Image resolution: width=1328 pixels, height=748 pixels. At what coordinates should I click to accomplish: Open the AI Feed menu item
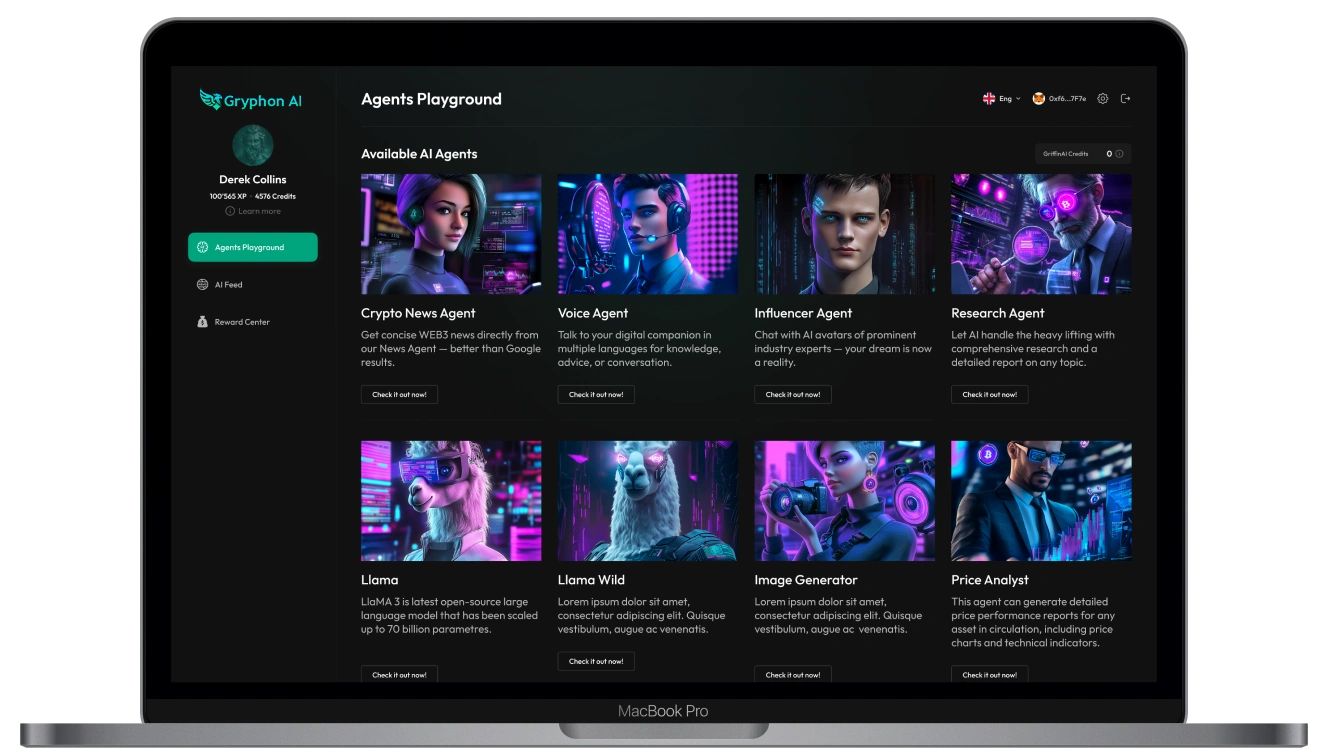(229, 285)
